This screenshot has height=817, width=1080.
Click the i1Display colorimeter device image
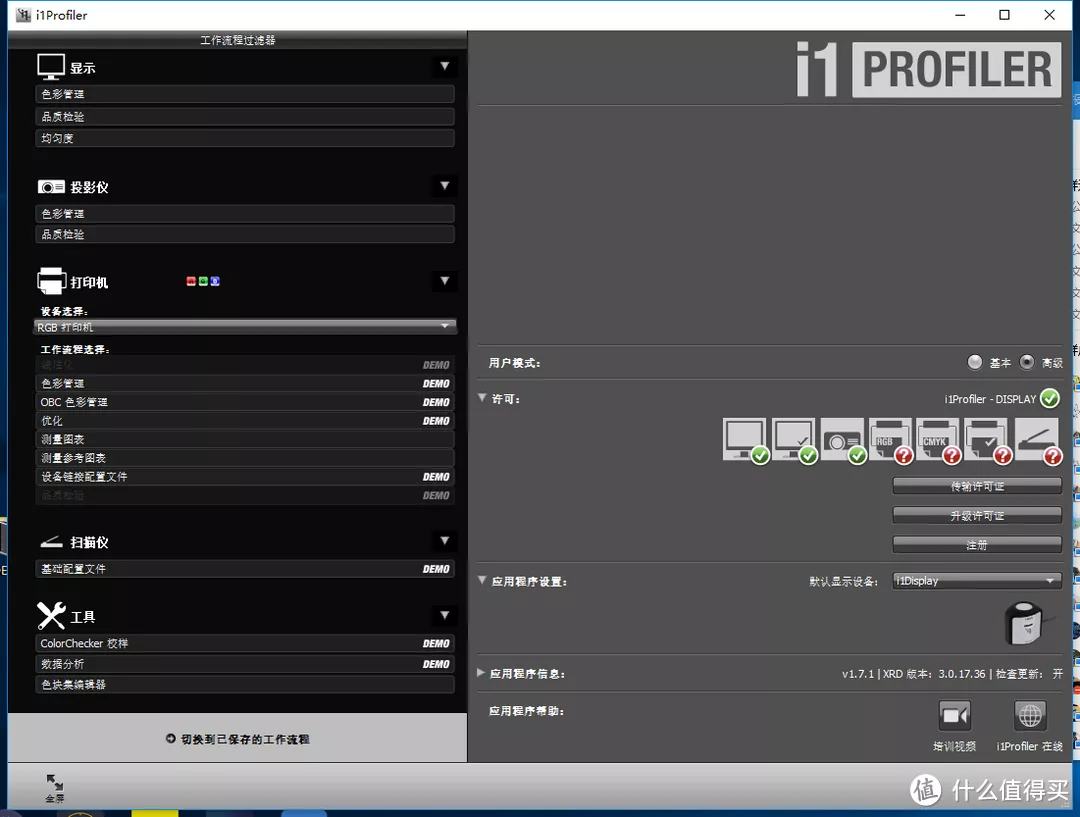point(1026,622)
